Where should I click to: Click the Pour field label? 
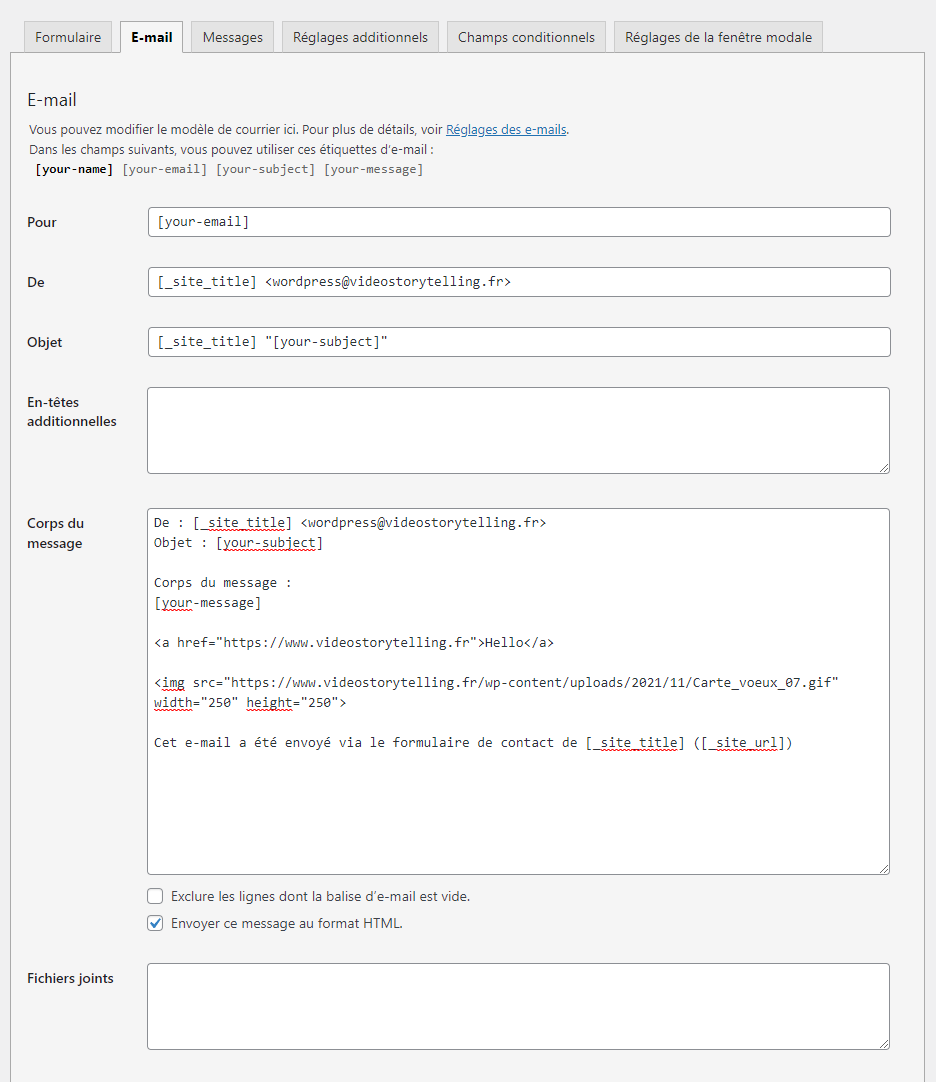pyautogui.click(x=41, y=222)
